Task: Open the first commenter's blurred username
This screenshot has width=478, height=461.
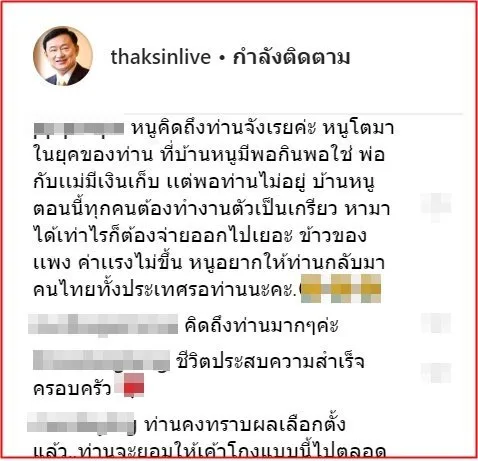Action: (79, 129)
